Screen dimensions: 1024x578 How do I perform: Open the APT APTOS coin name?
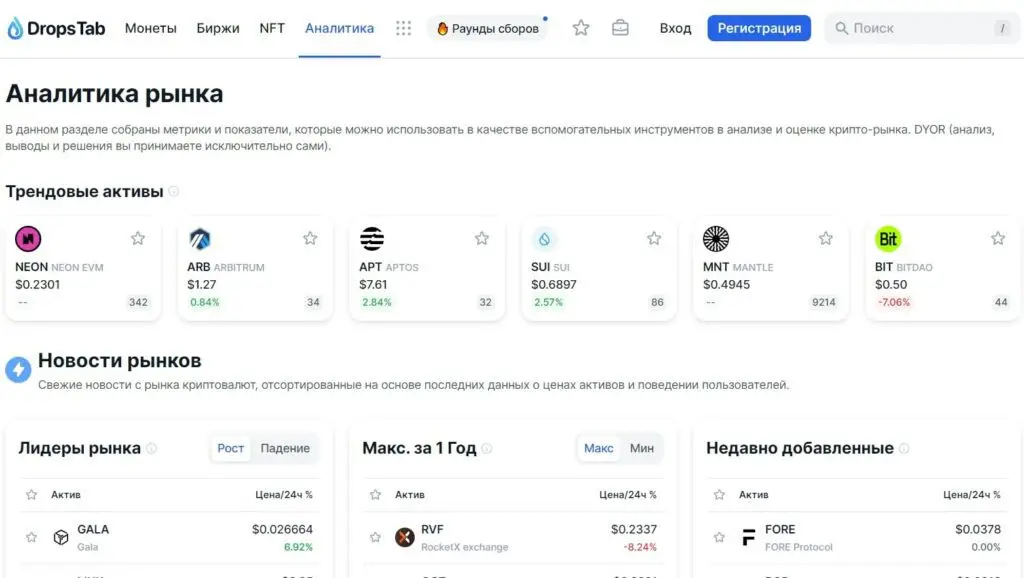(x=389, y=267)
